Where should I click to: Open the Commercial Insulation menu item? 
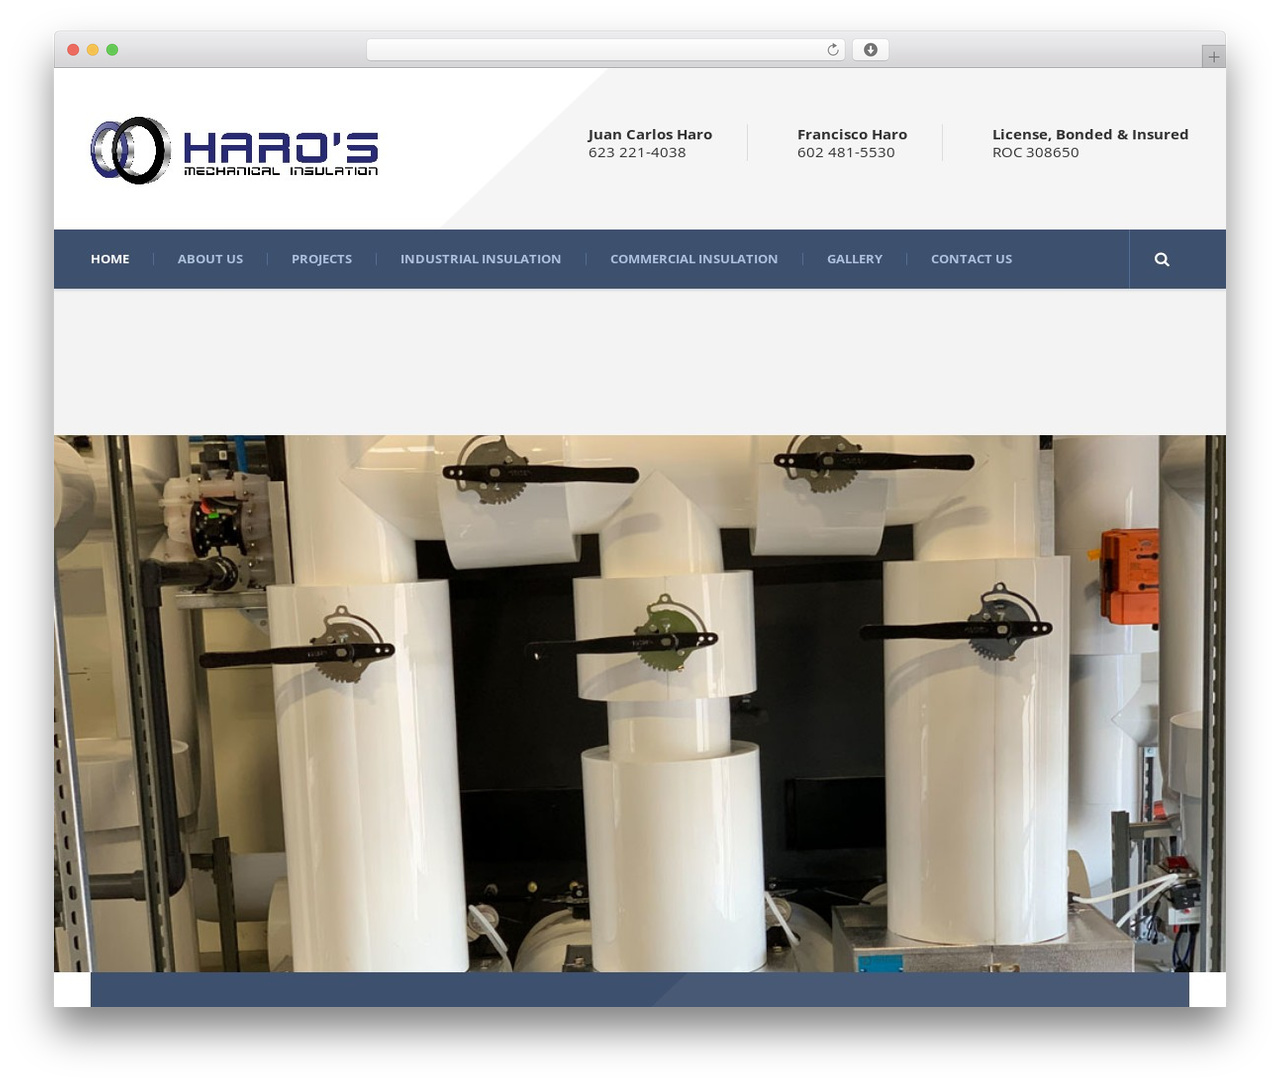tap(694, 259)
